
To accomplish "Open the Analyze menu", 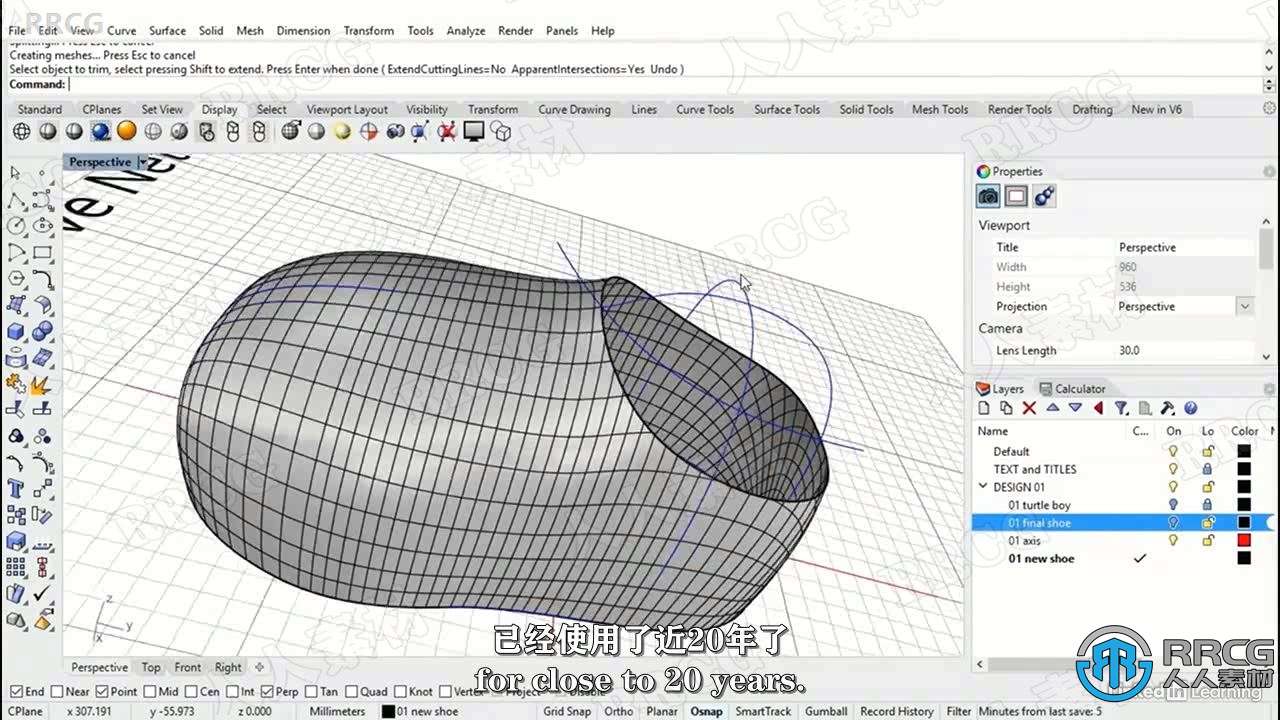I will [x=466, y=31].
